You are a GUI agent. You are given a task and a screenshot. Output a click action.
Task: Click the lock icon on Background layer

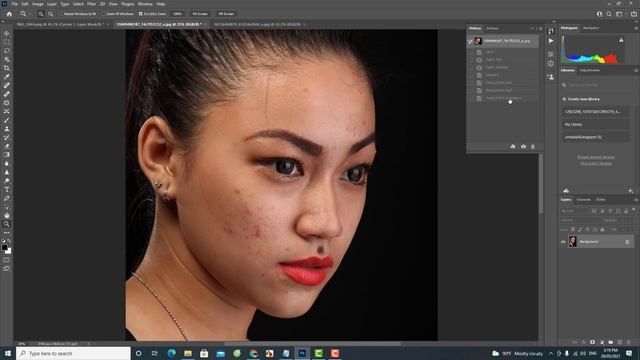point(627,242)
